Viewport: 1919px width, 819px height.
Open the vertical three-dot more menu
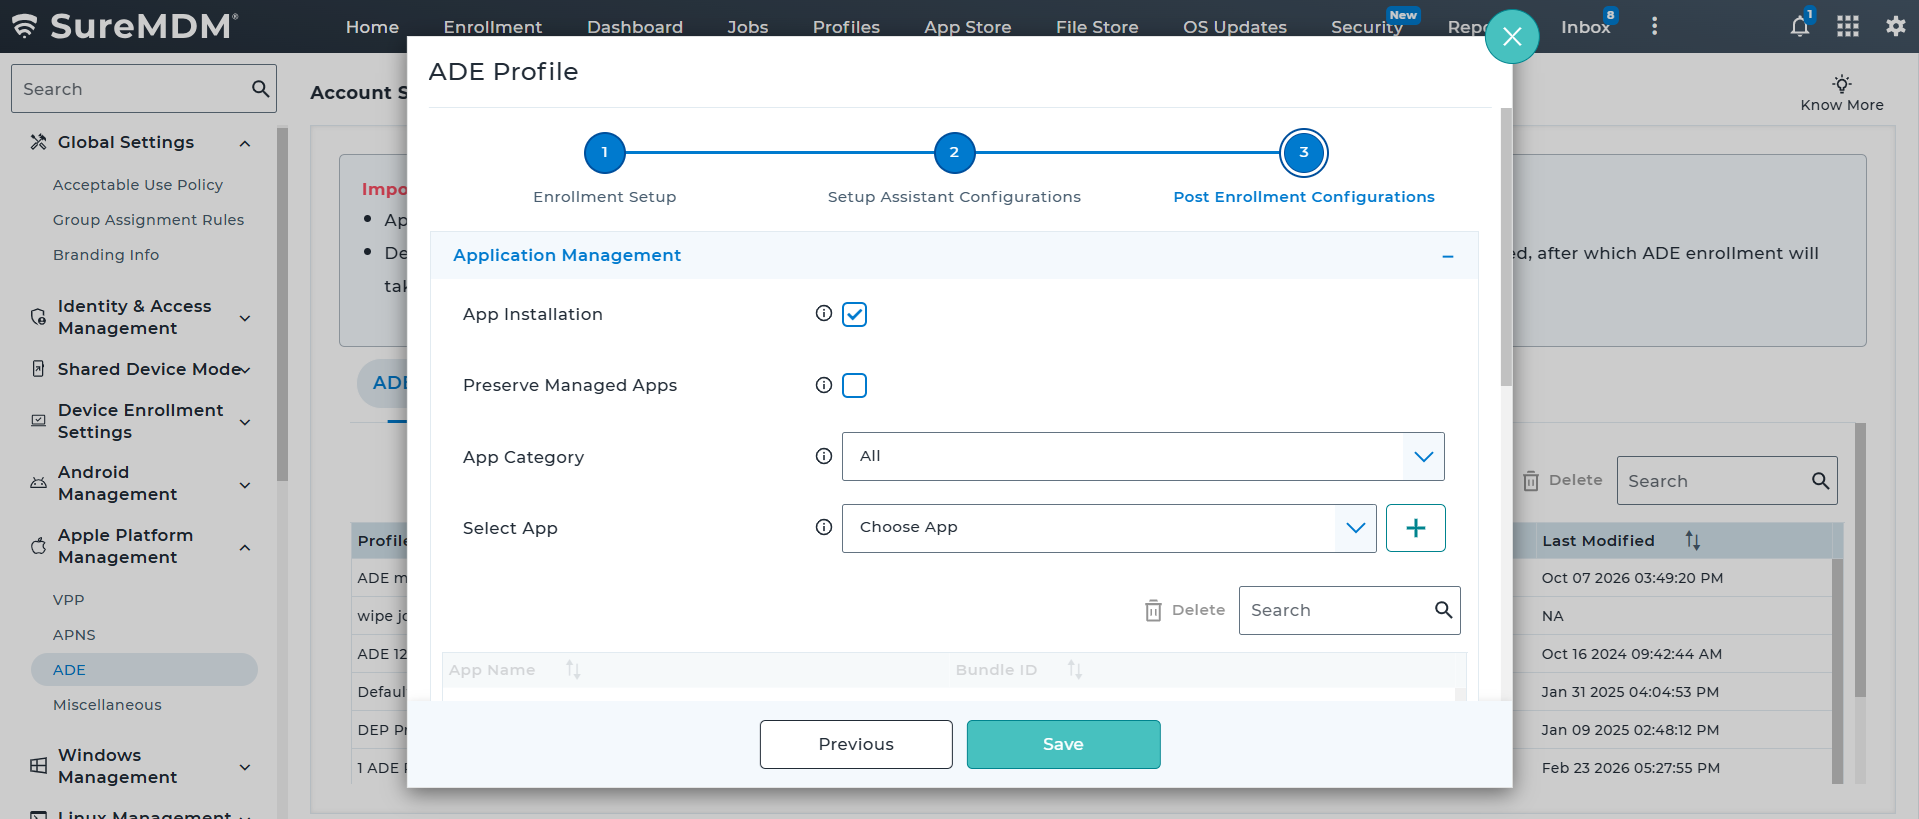(x=1654, y=26)
